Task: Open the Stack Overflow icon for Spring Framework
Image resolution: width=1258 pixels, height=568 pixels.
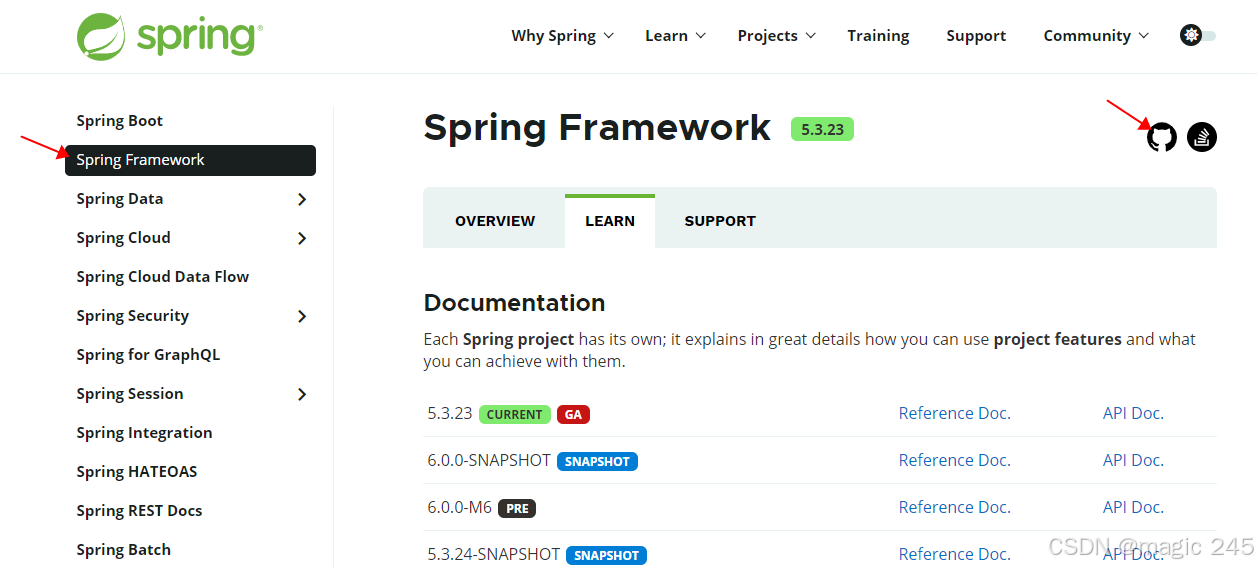Action: (1202, 137)
